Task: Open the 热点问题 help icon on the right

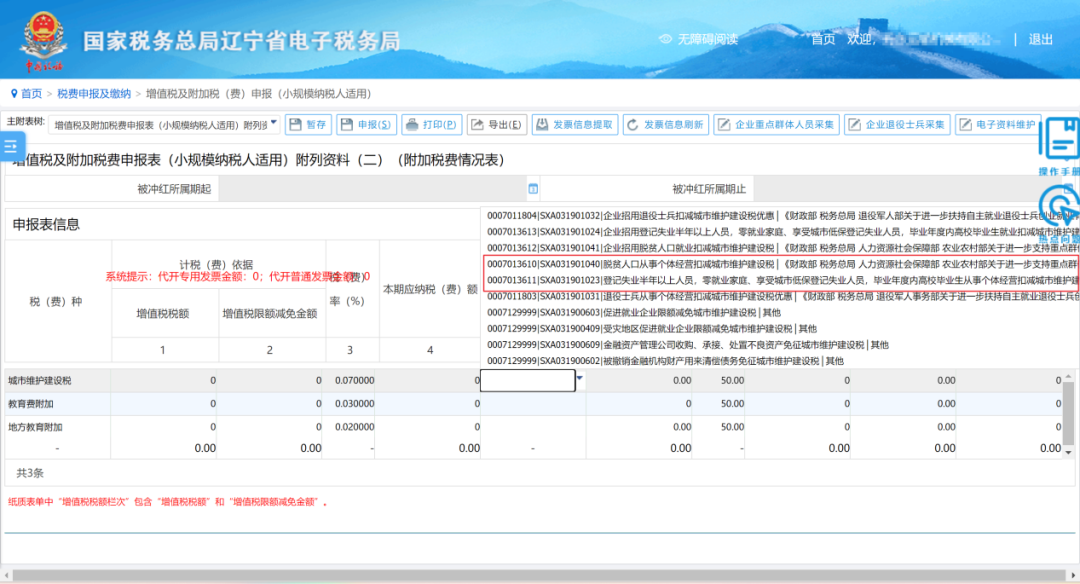Action: click(x=1059, y=213)
